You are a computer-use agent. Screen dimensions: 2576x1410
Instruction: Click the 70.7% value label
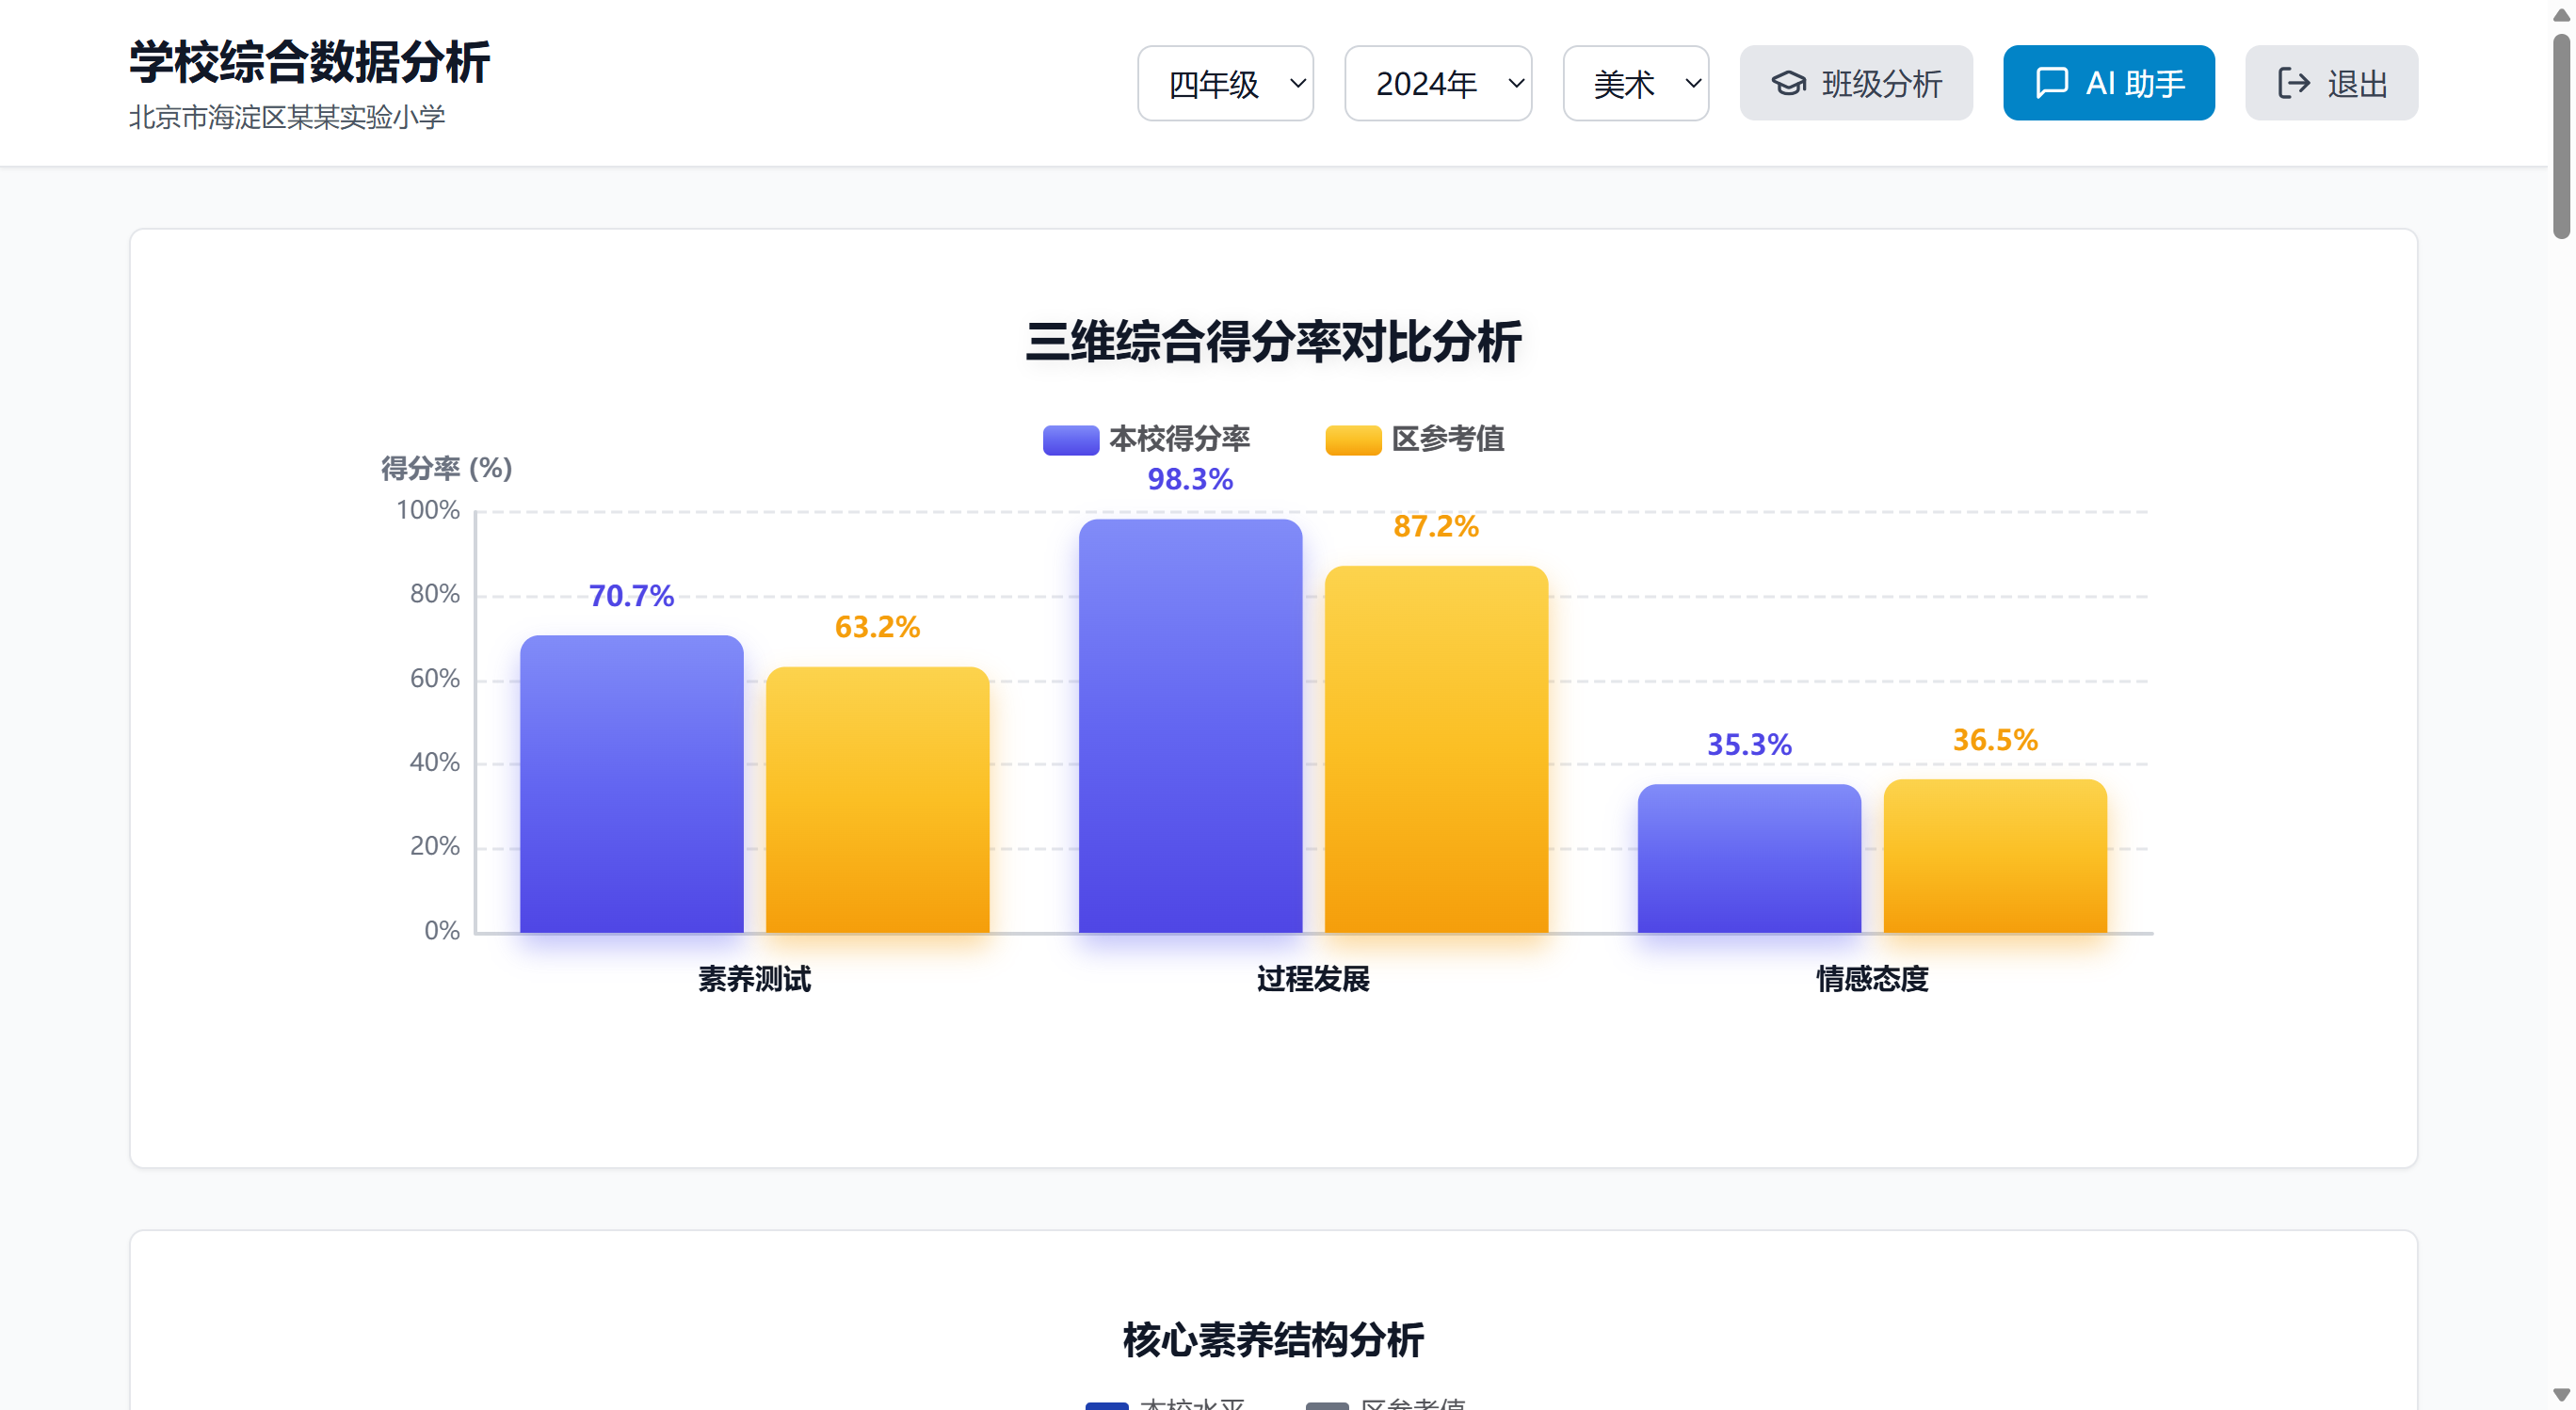click(632, 596)
